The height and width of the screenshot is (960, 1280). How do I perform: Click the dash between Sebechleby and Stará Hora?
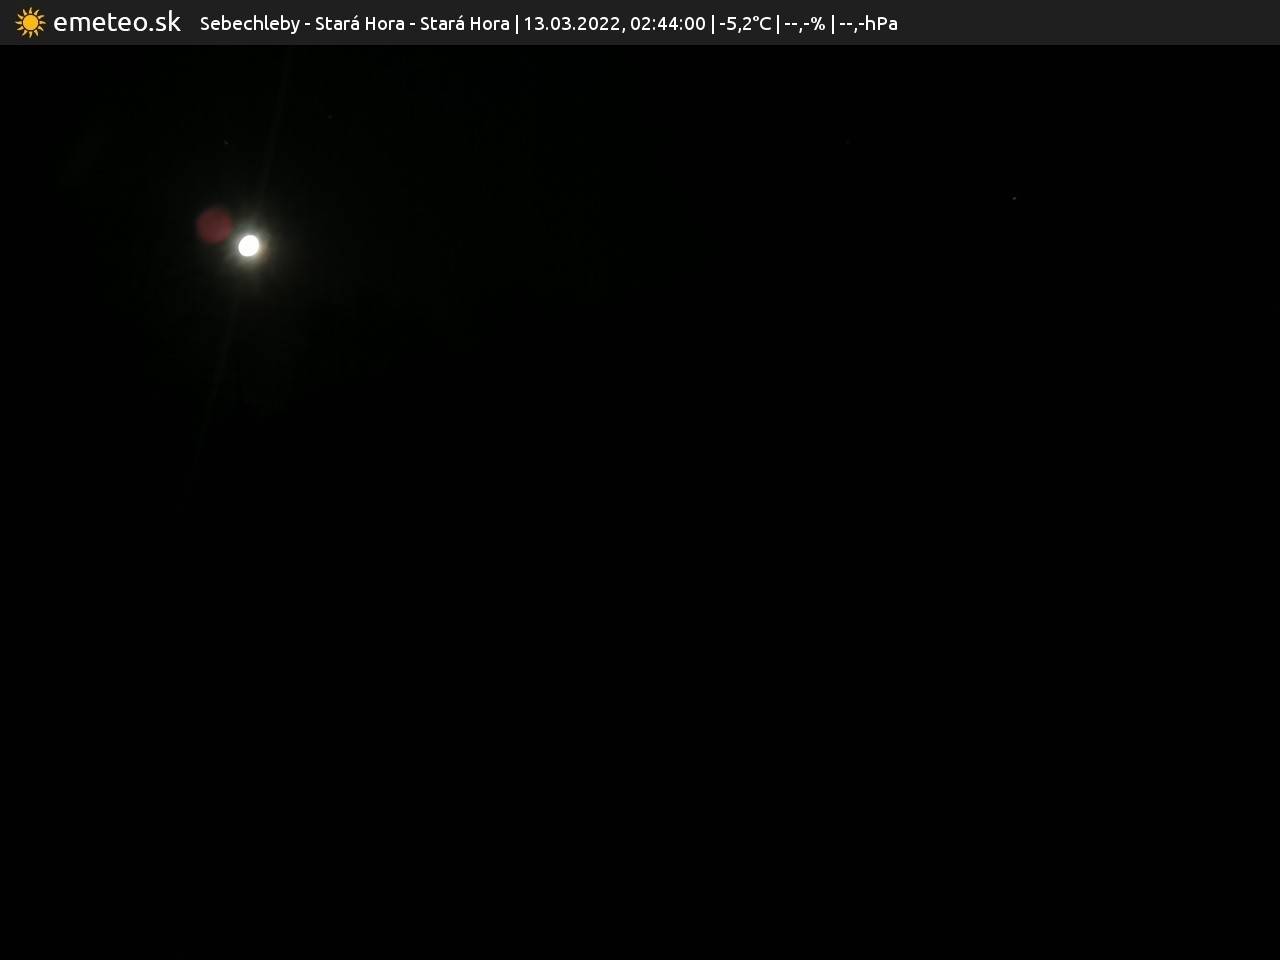pyautogui.click(x=307, y=23)
